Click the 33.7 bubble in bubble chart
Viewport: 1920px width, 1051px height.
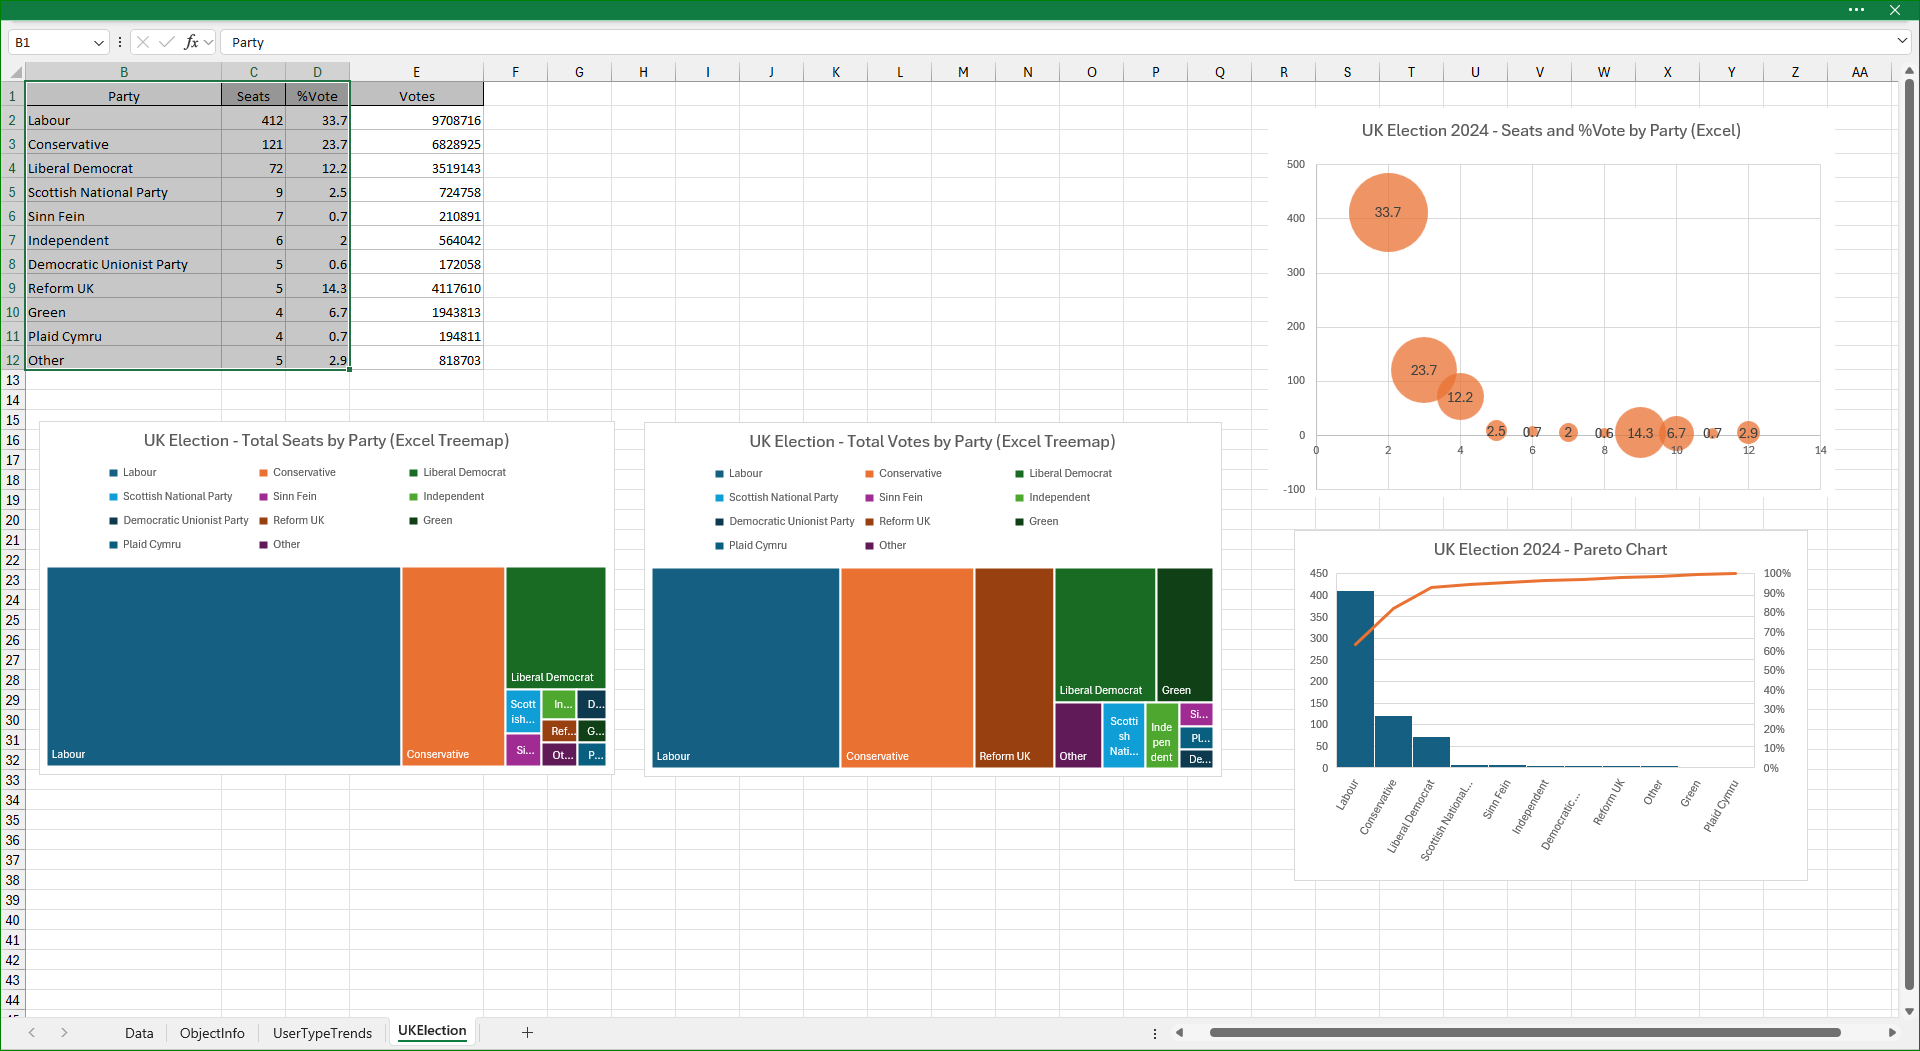[1388, 212]
